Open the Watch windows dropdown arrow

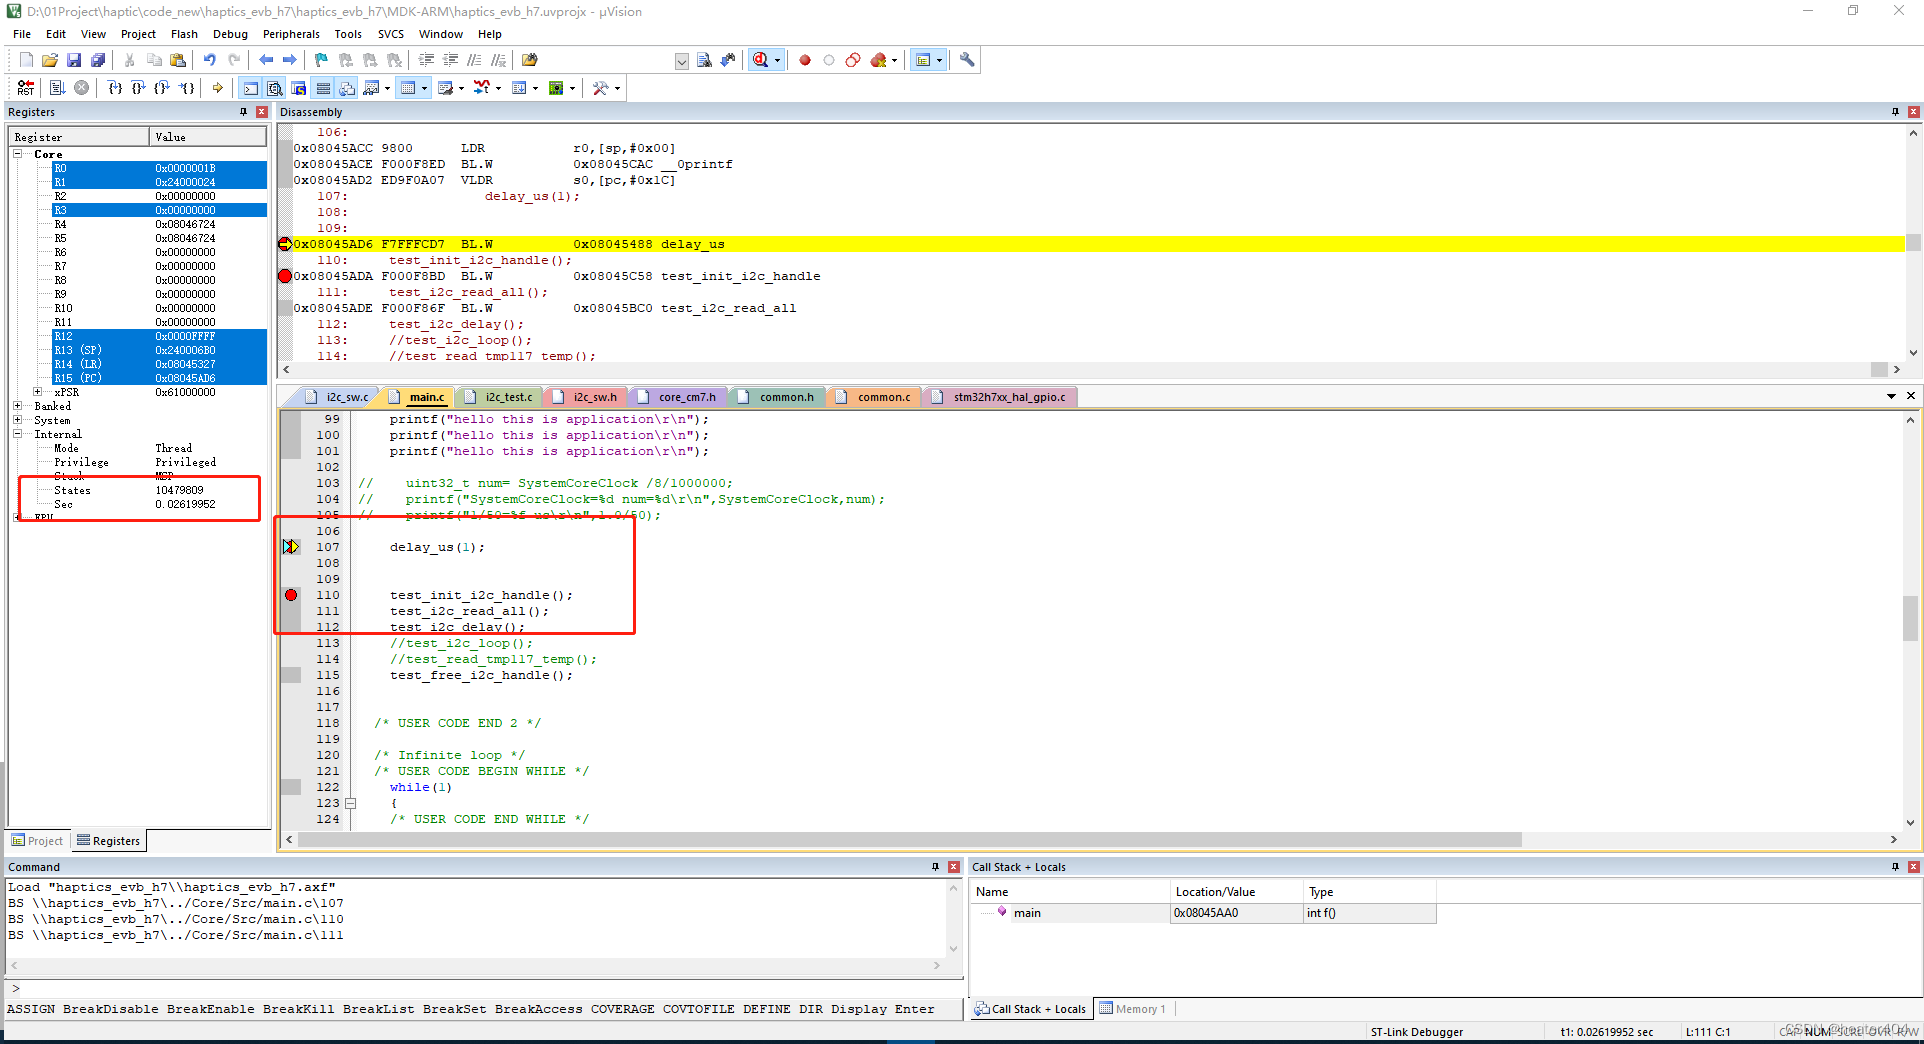388,88
